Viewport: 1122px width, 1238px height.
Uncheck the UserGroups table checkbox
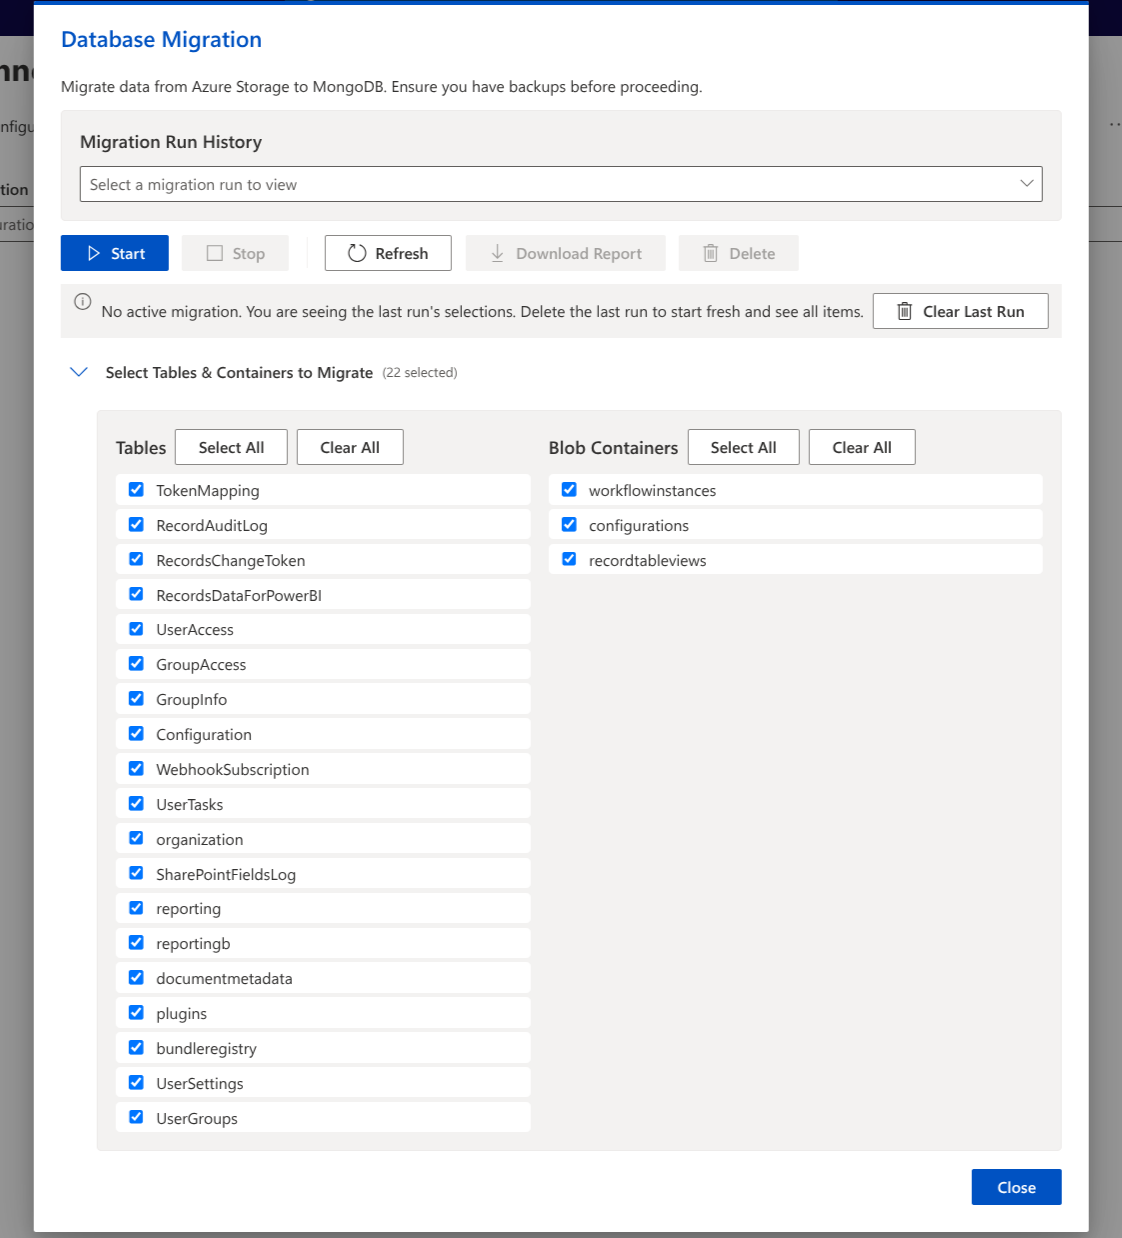tap(136, 1117)
